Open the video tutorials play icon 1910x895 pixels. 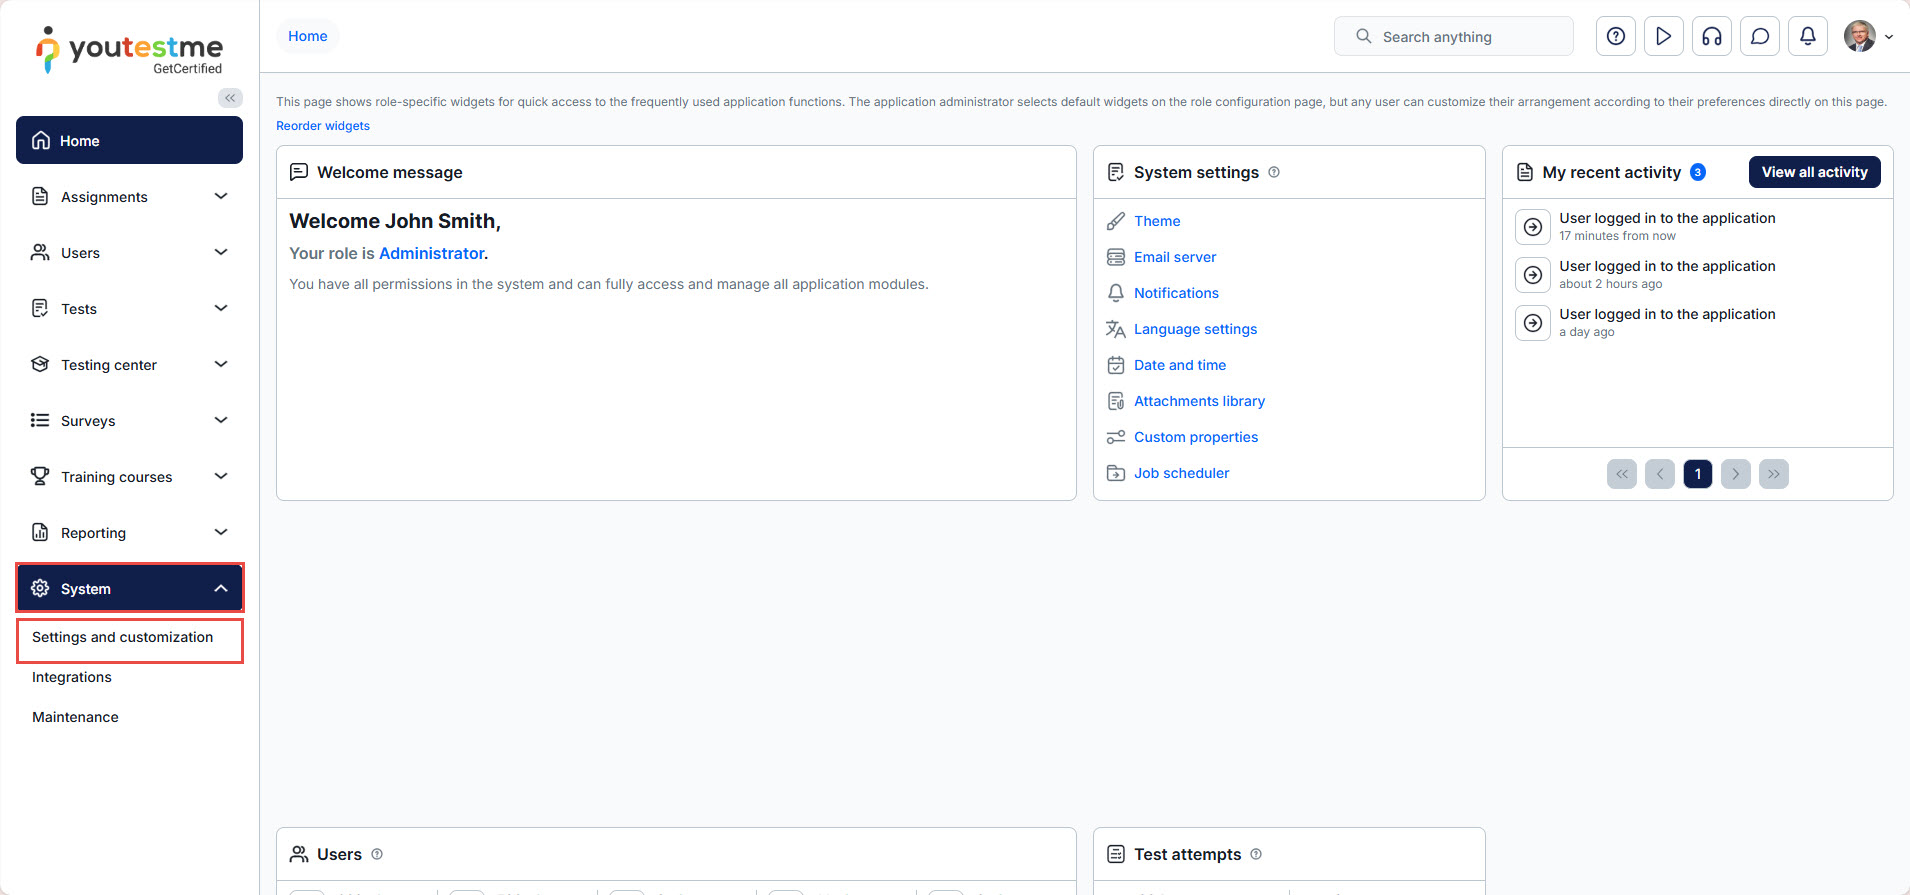click(x=1663, y=37)
